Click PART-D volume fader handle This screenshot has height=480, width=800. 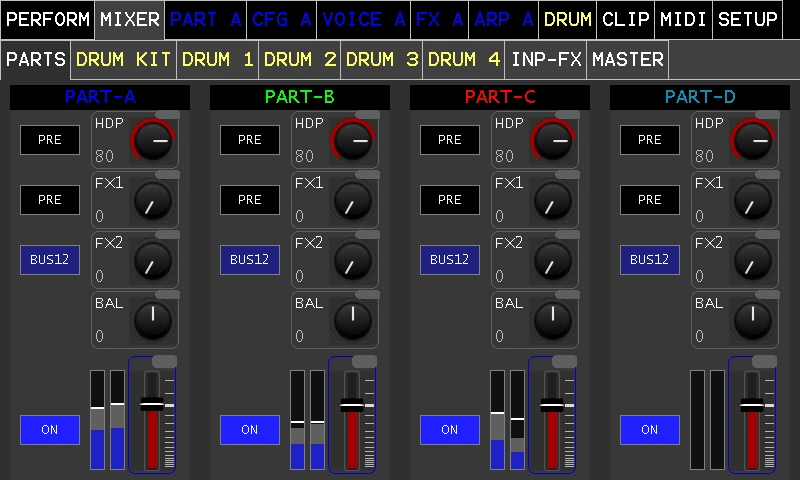[x=752, y=405]
